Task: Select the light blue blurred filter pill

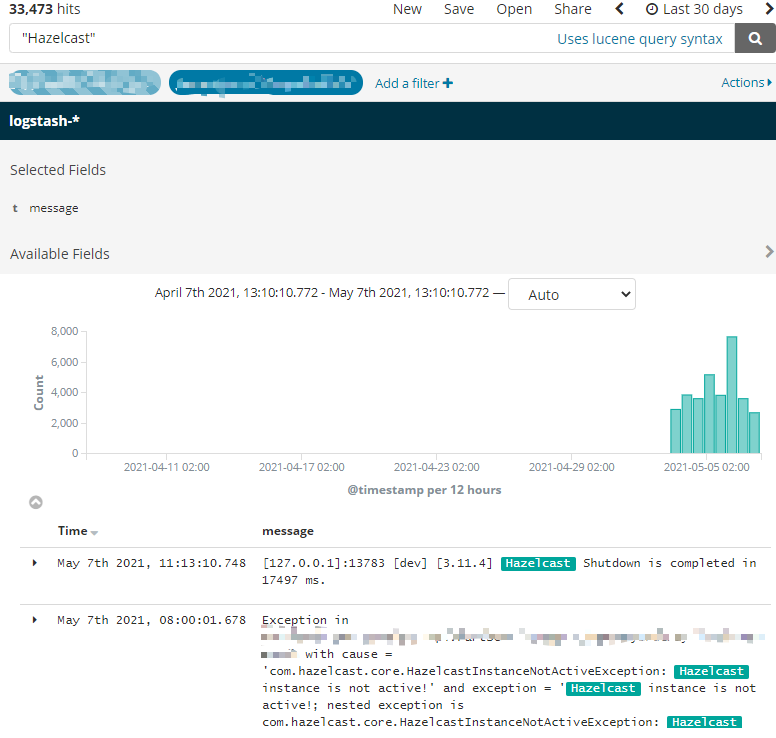Action: 85,82
